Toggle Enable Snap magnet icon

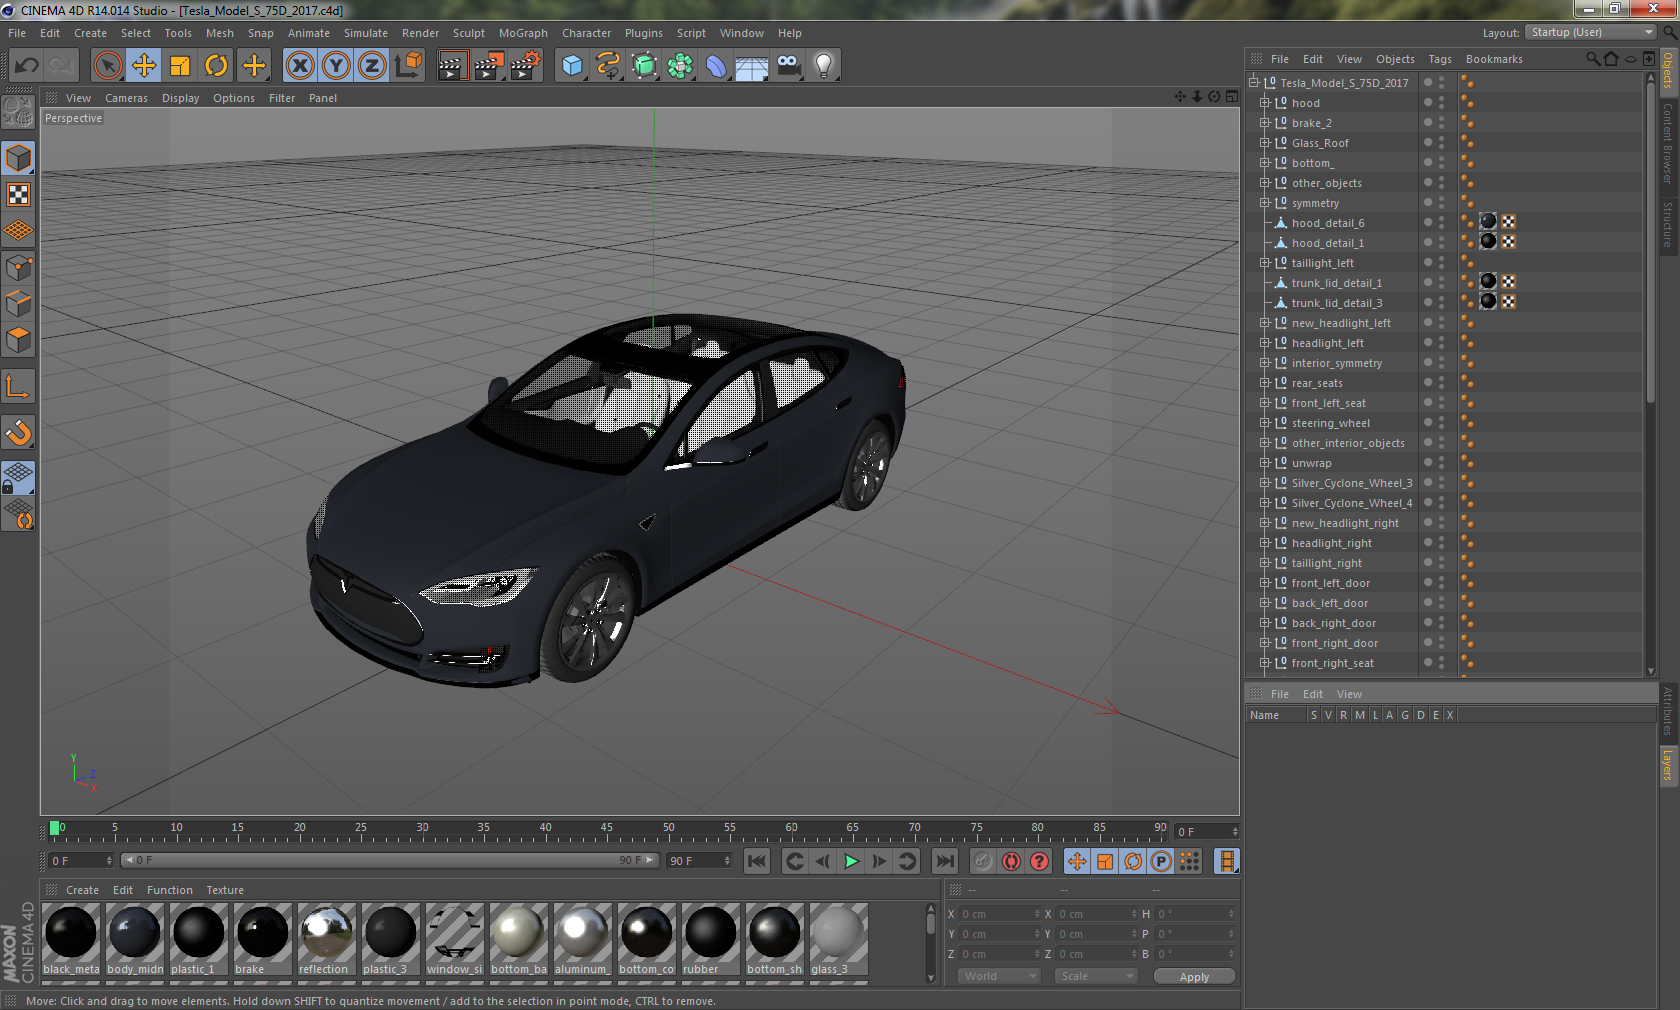[x=18, y=432]
